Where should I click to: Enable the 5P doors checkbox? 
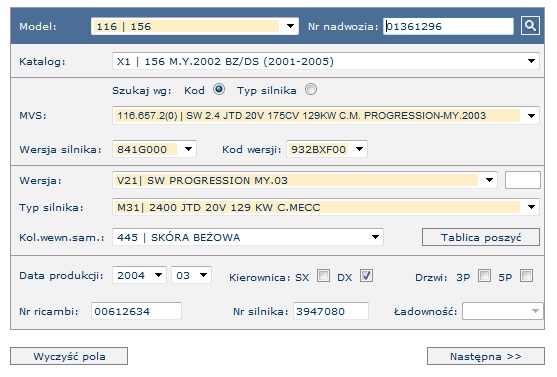526,276
